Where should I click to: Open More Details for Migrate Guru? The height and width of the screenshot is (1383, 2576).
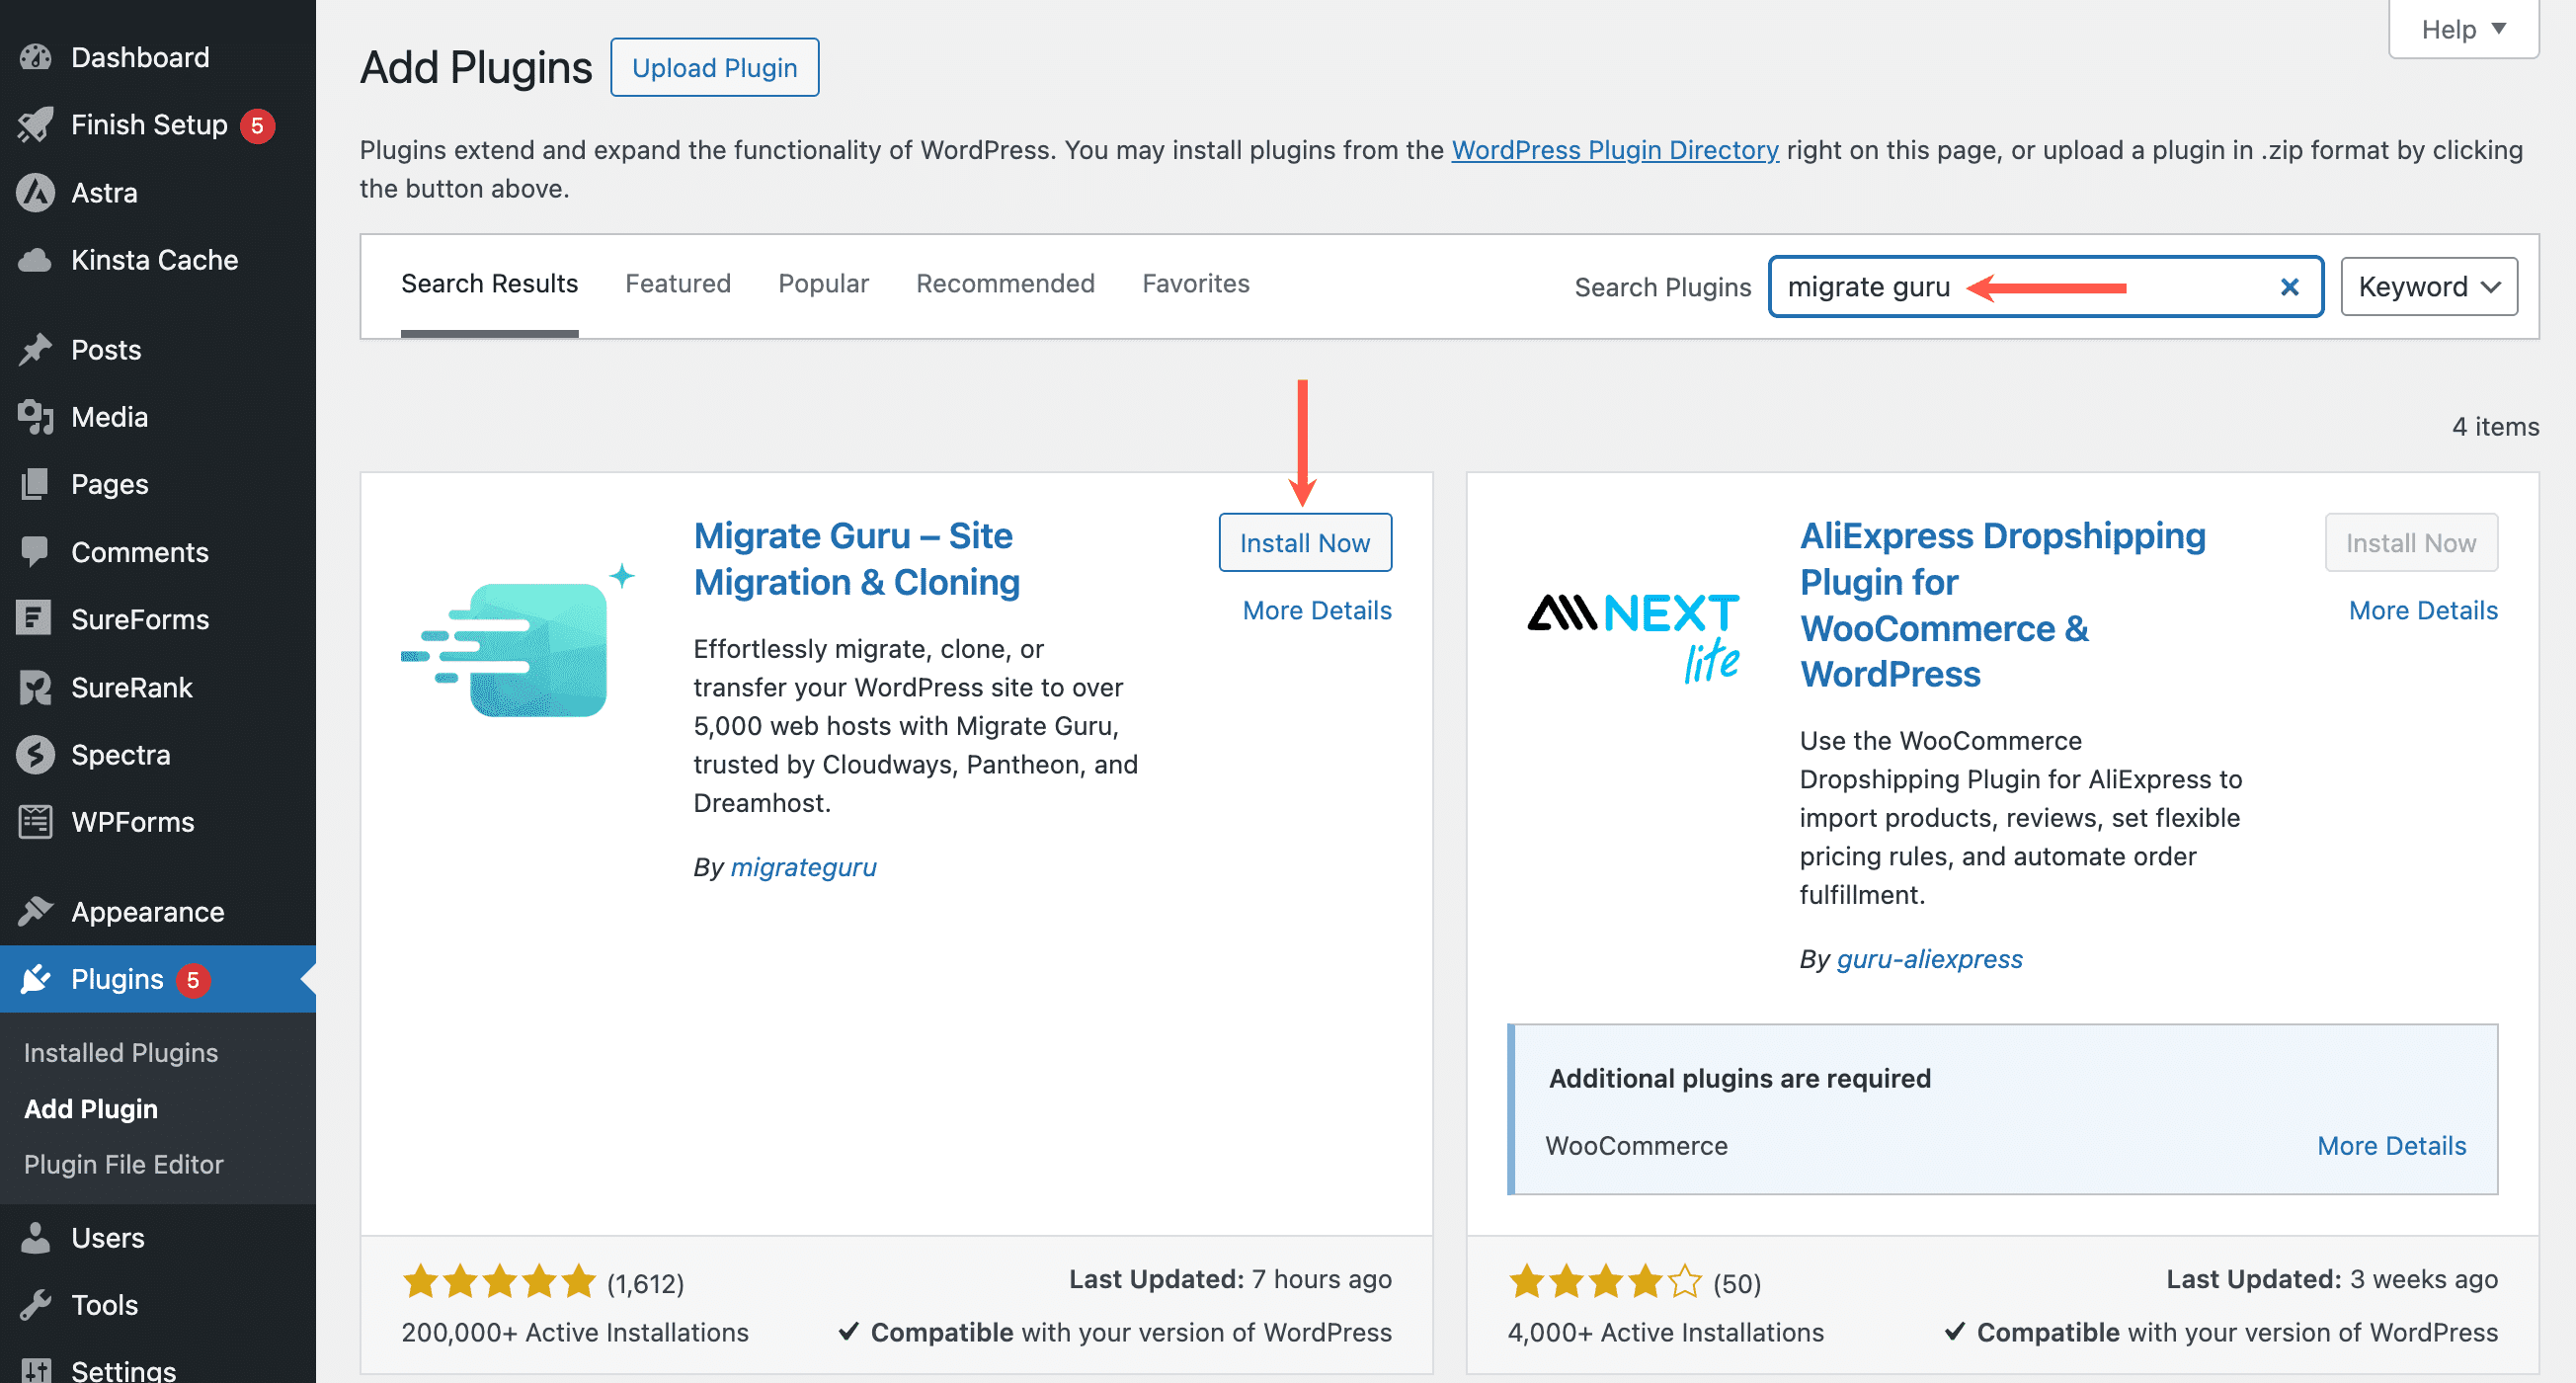tap(1316, 610)
